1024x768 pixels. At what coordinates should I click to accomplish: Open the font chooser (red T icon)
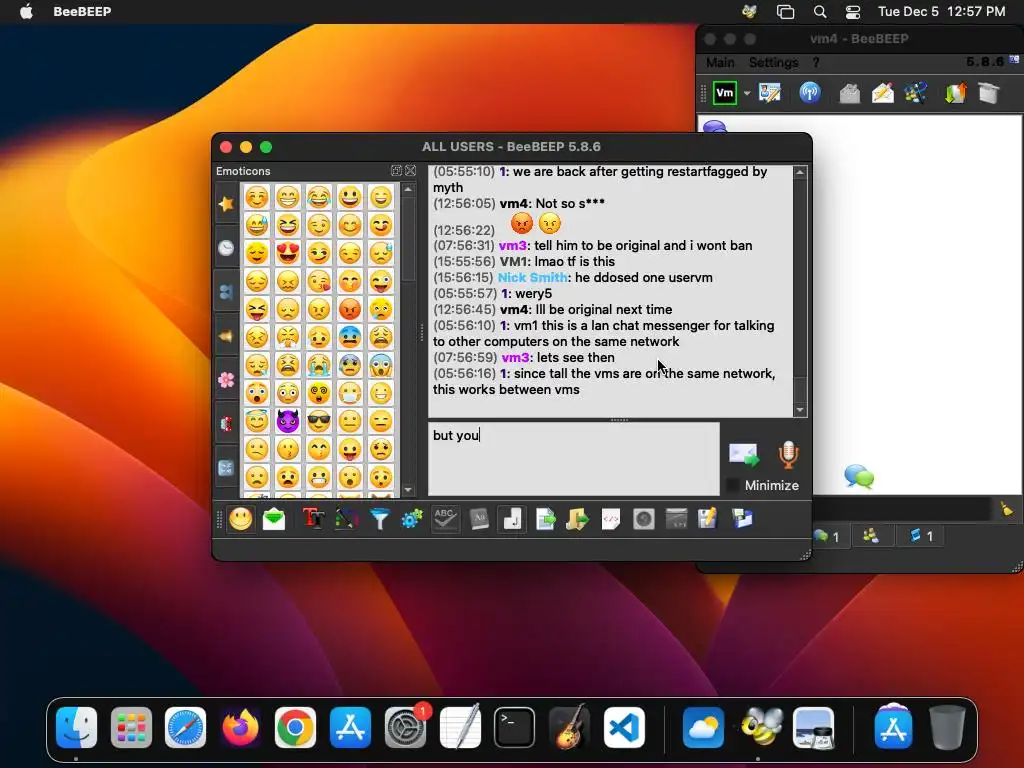(313, 519)
